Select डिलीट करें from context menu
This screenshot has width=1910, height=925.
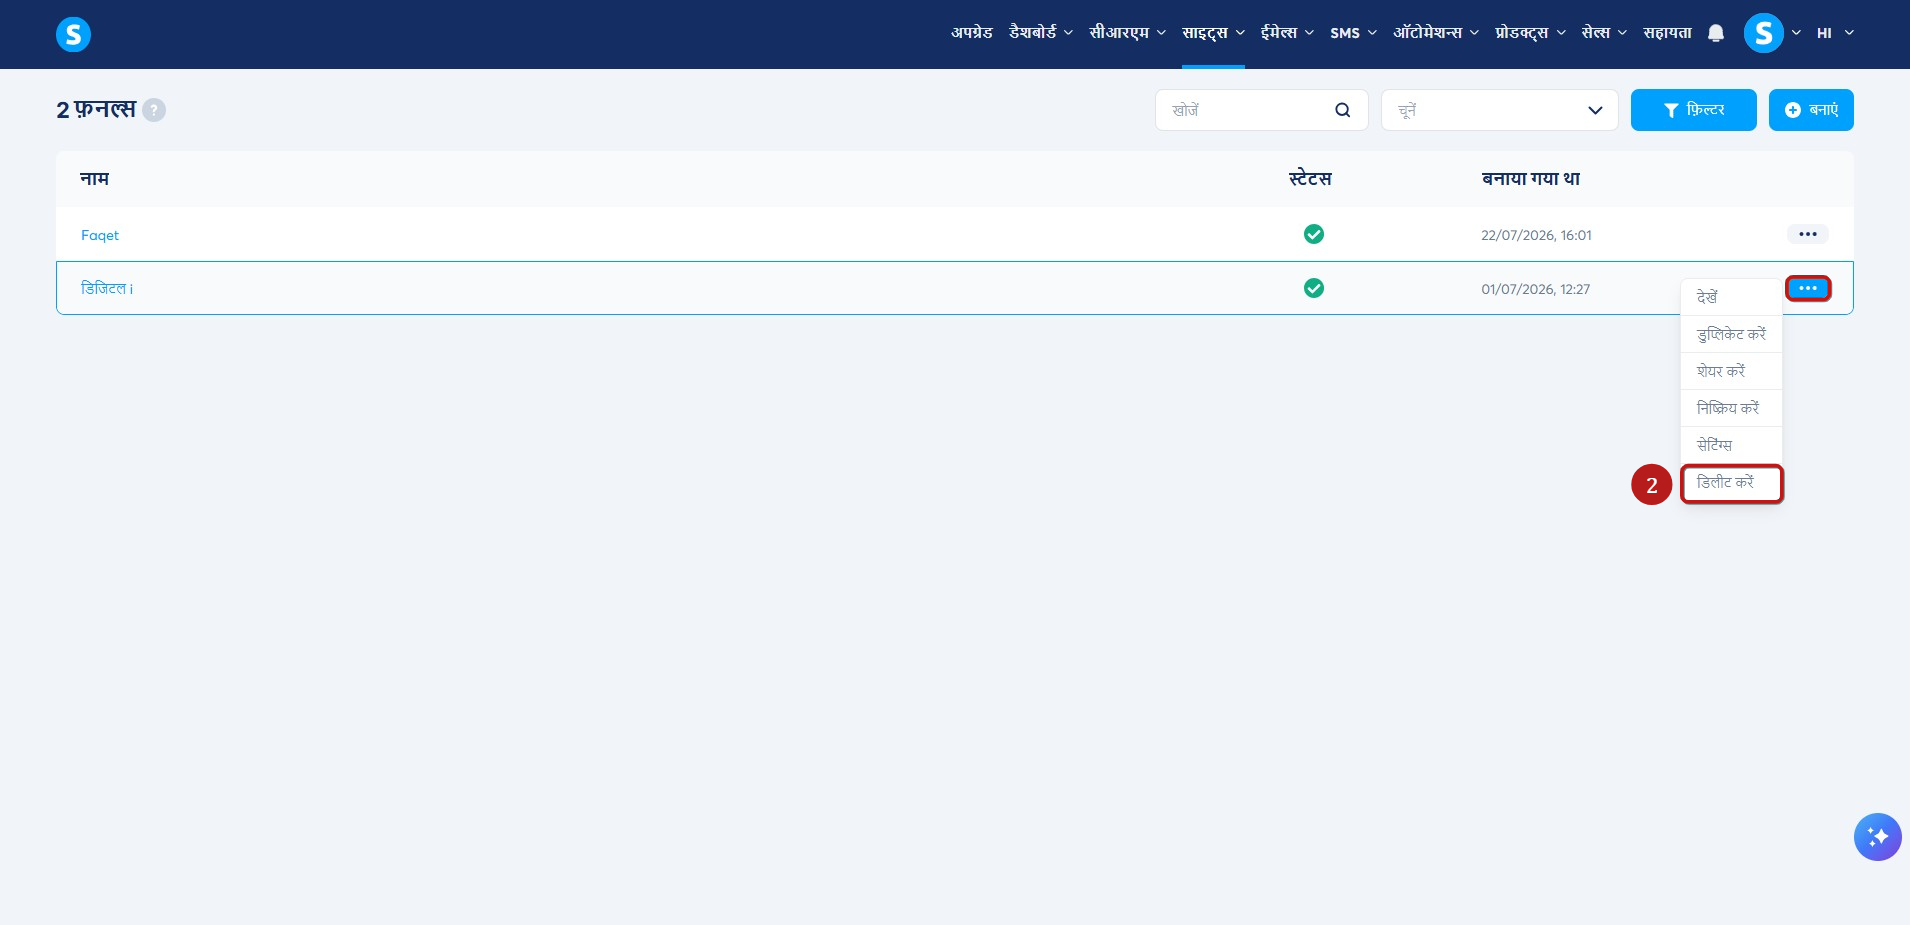pos(1731,483)
